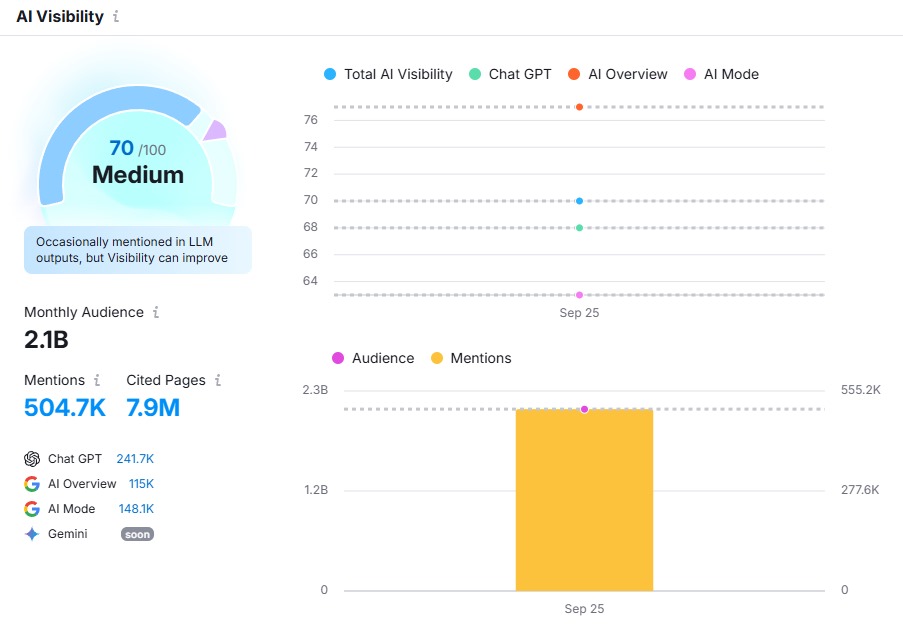This screenshot has width=903, height=637.
Task: Hide the AI Overview series in legend
Action: [x=617, y=74]
